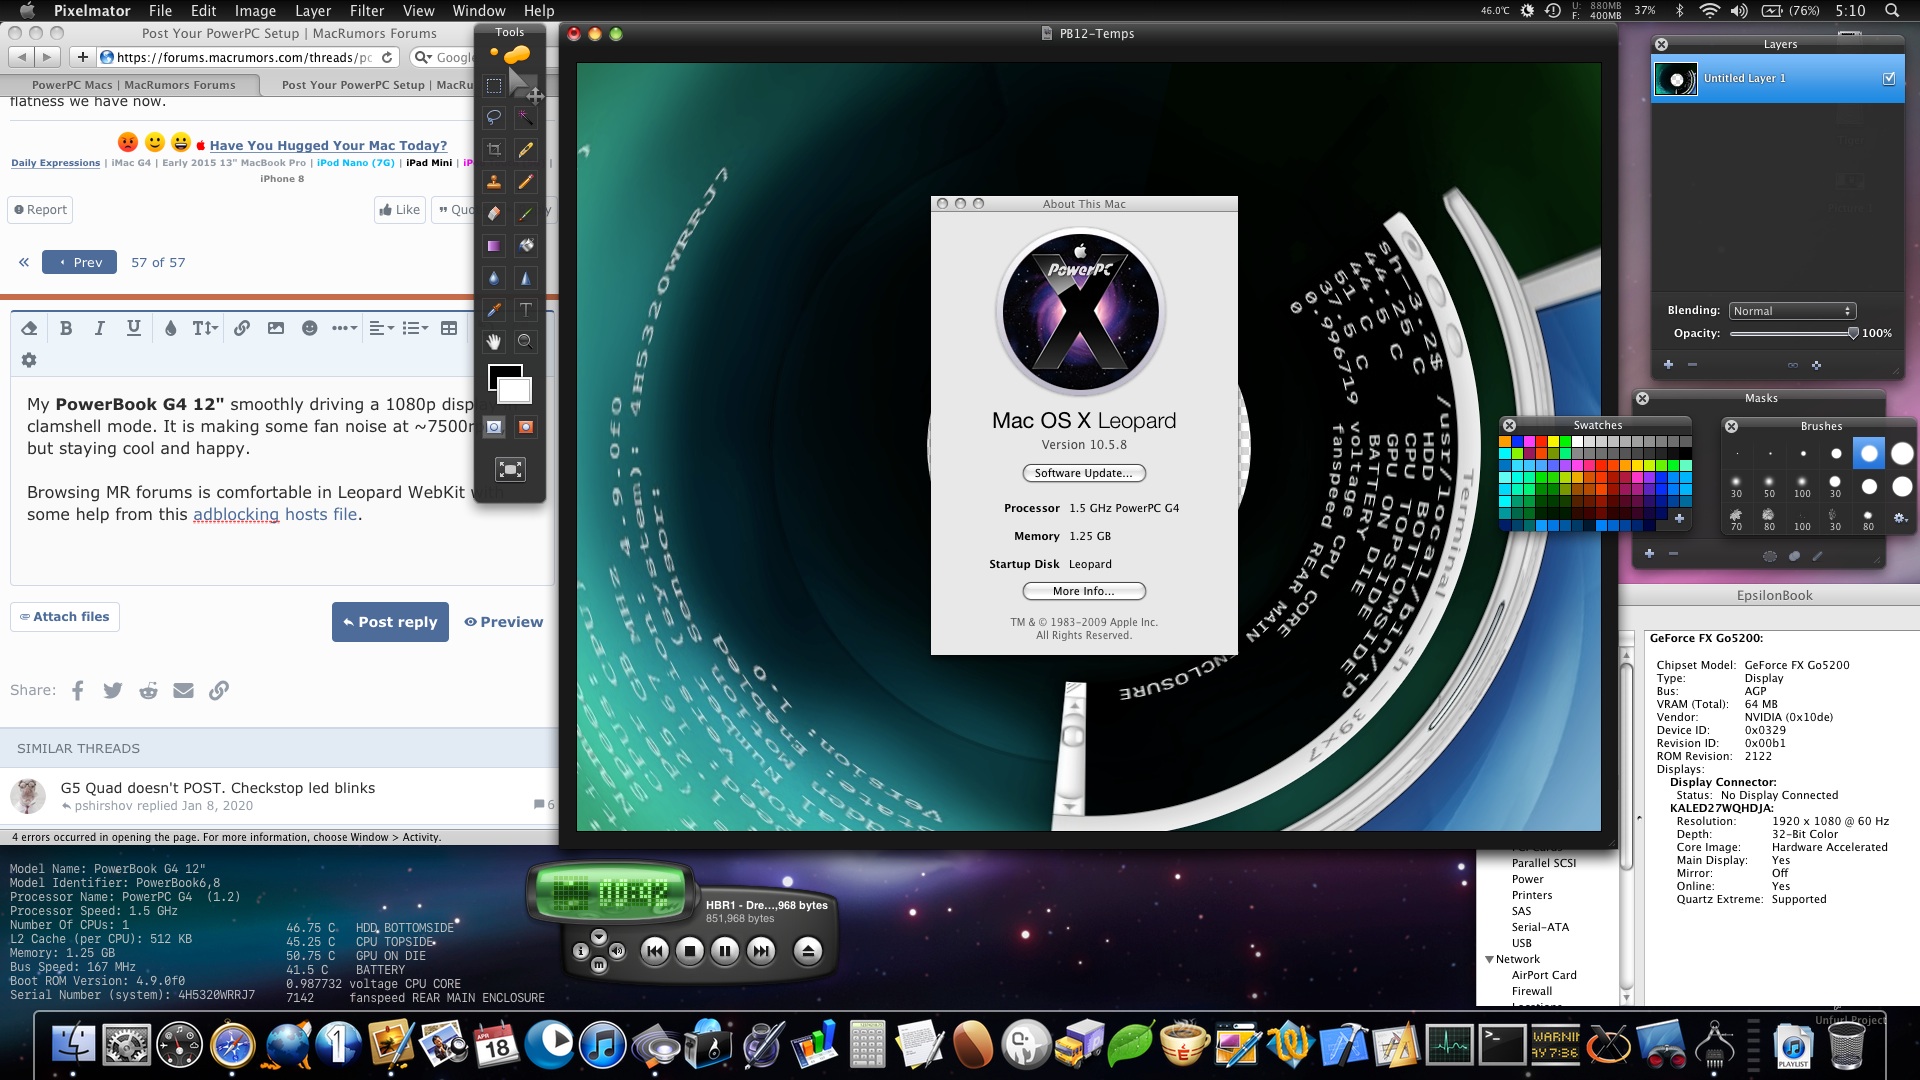
Task: Select the Text tool
Action: pyautogui.click(x=525, y=310)
